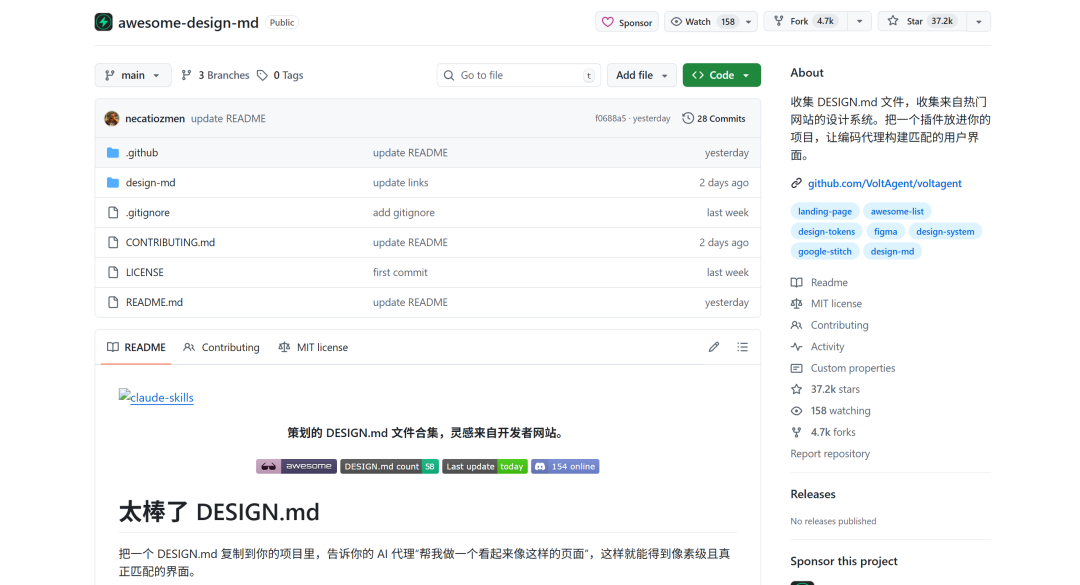View the 37.2k stars link

pos(825,389)
